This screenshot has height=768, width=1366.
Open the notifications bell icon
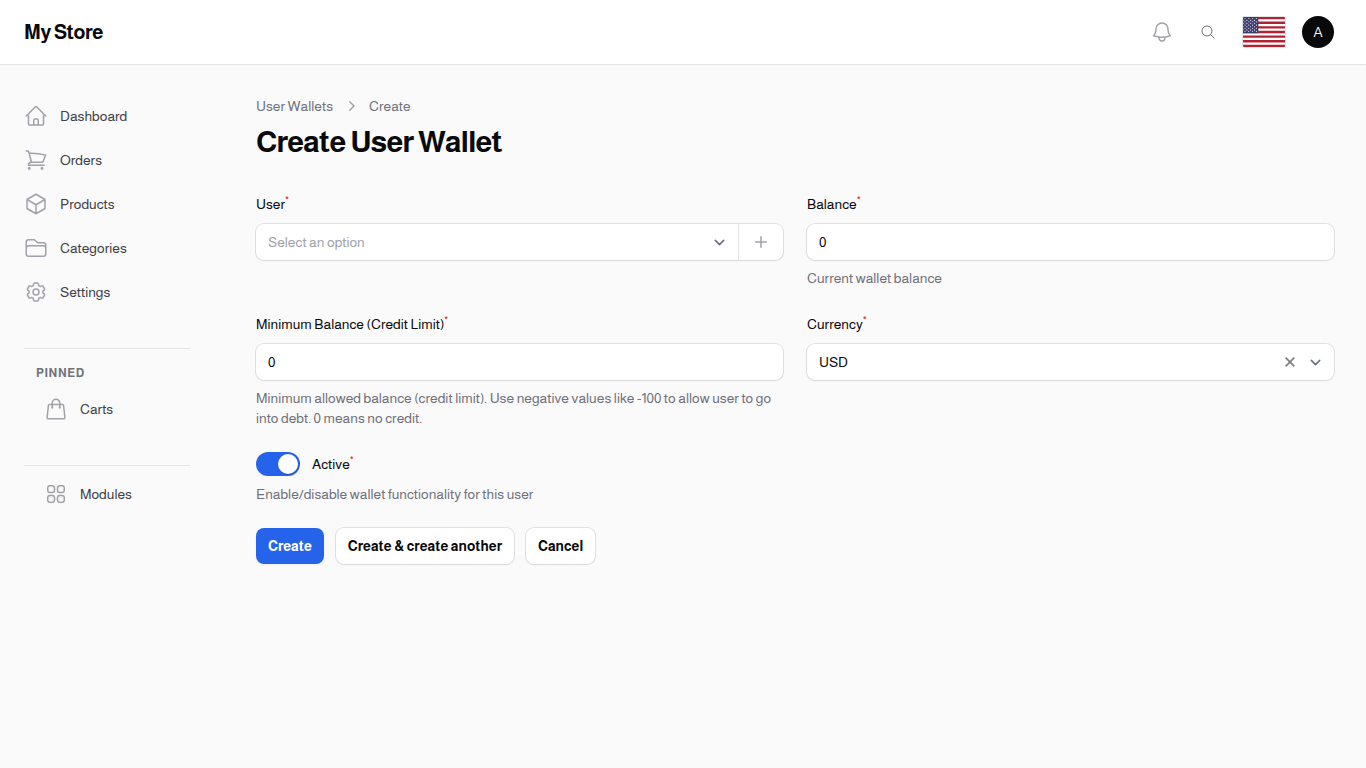click(1162, 31)
